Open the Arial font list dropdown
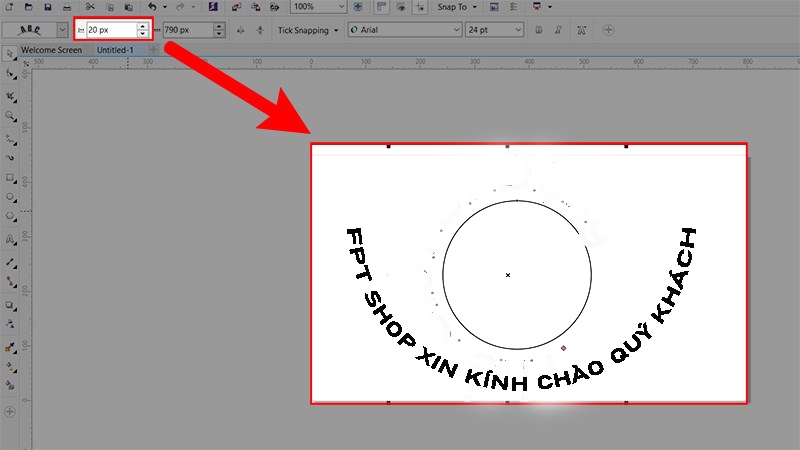This screenshot has height=450, width=800. (457, 30)
